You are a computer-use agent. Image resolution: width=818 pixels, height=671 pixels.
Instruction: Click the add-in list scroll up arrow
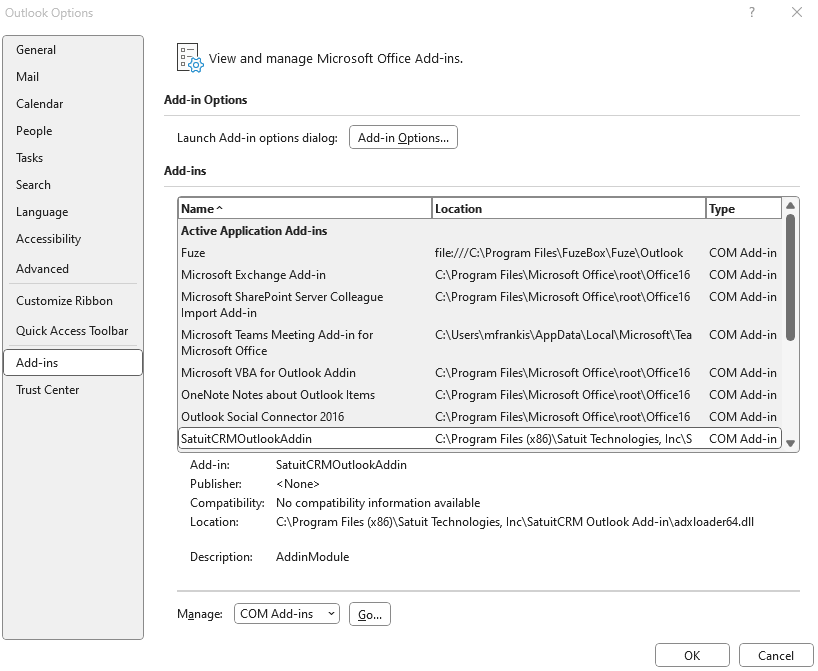click(x=790, y=206)
